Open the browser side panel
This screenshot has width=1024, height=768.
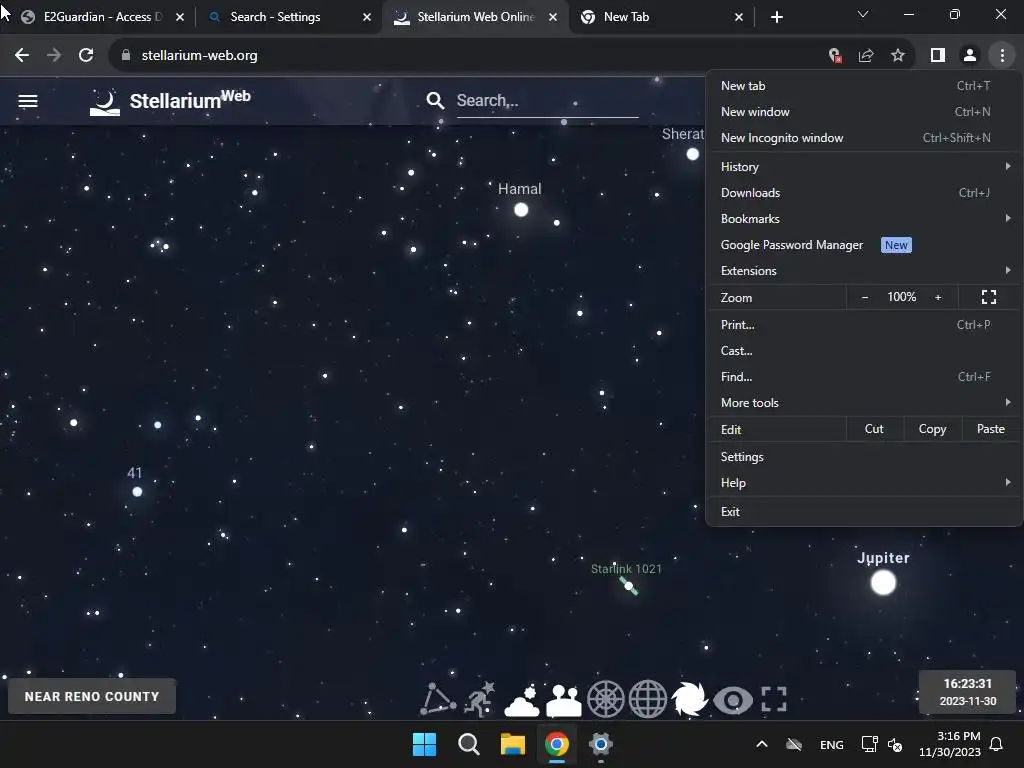(x=938, y=56)
